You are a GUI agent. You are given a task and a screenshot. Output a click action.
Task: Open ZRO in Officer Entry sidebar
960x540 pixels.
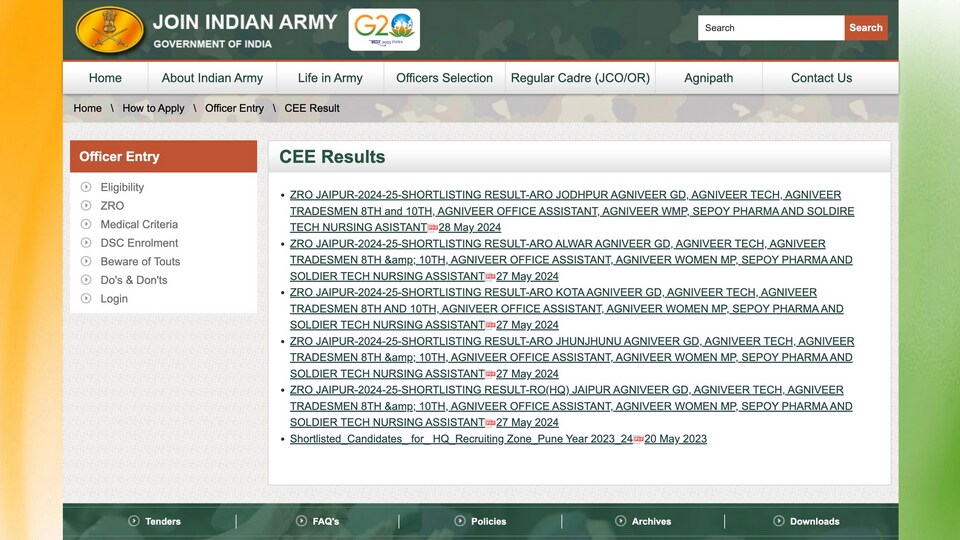(x=112, y=206)
